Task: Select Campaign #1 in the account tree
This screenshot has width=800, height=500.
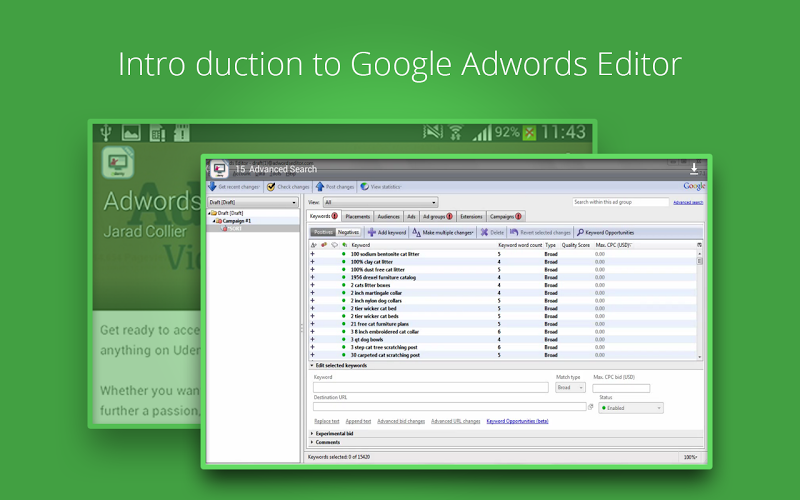Action: click(x=237, y=220)
